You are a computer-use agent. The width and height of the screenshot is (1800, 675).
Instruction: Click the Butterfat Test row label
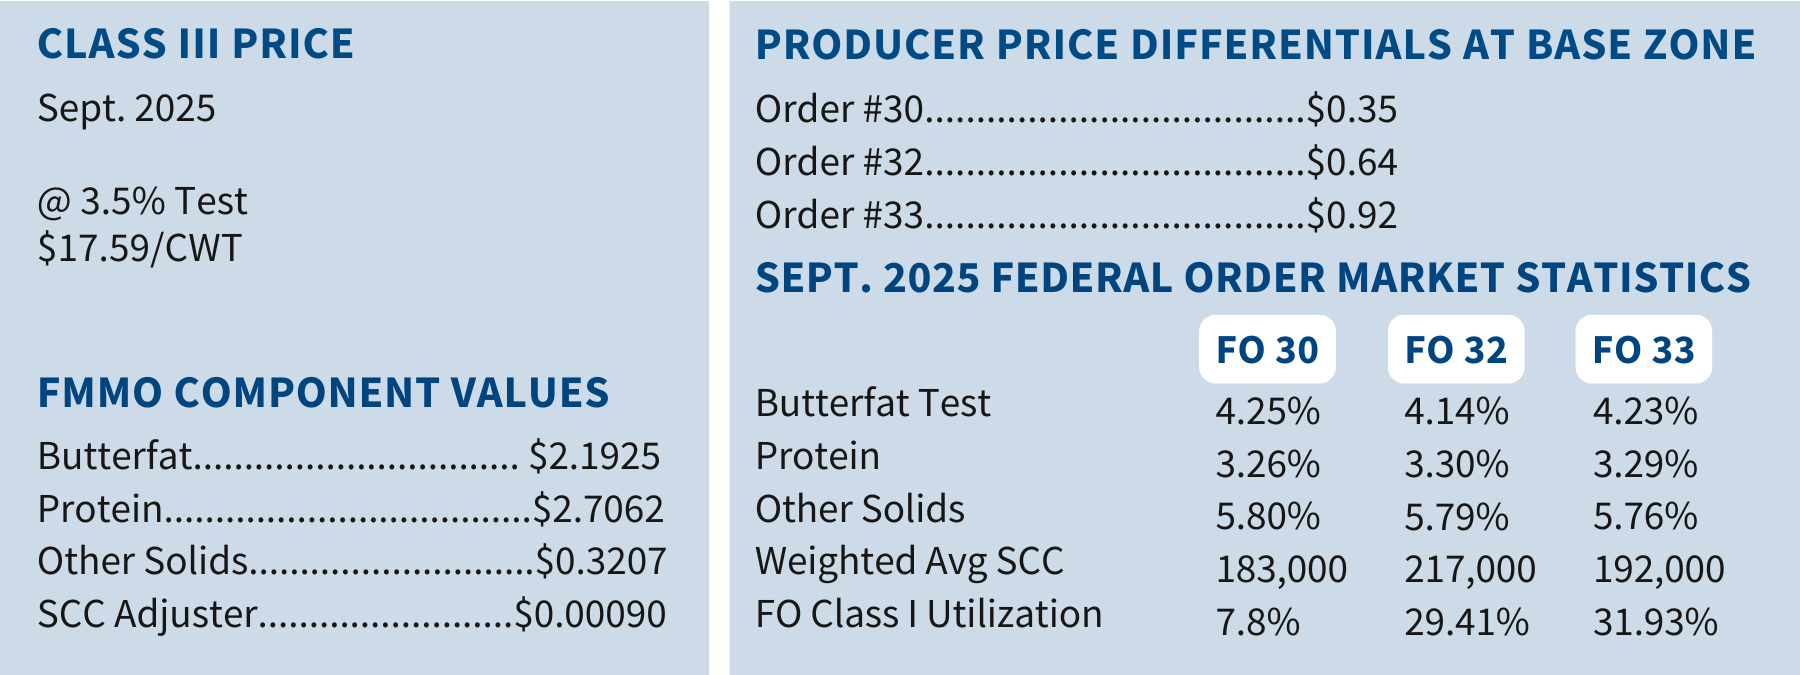[873, 403]
